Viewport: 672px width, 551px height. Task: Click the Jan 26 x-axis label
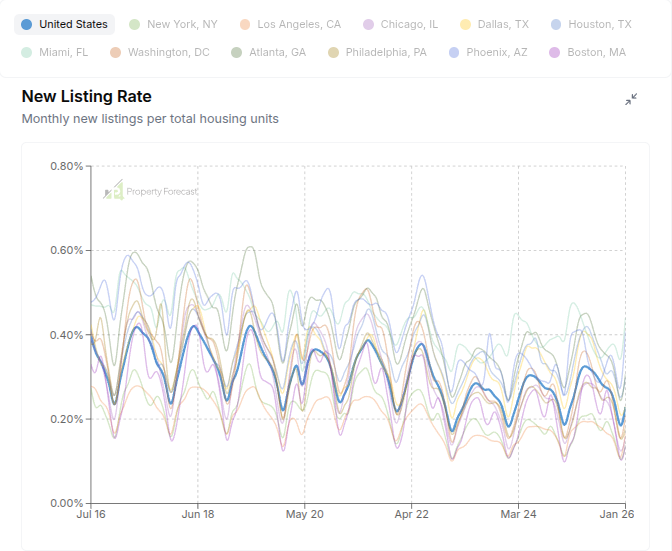[616, 514]
